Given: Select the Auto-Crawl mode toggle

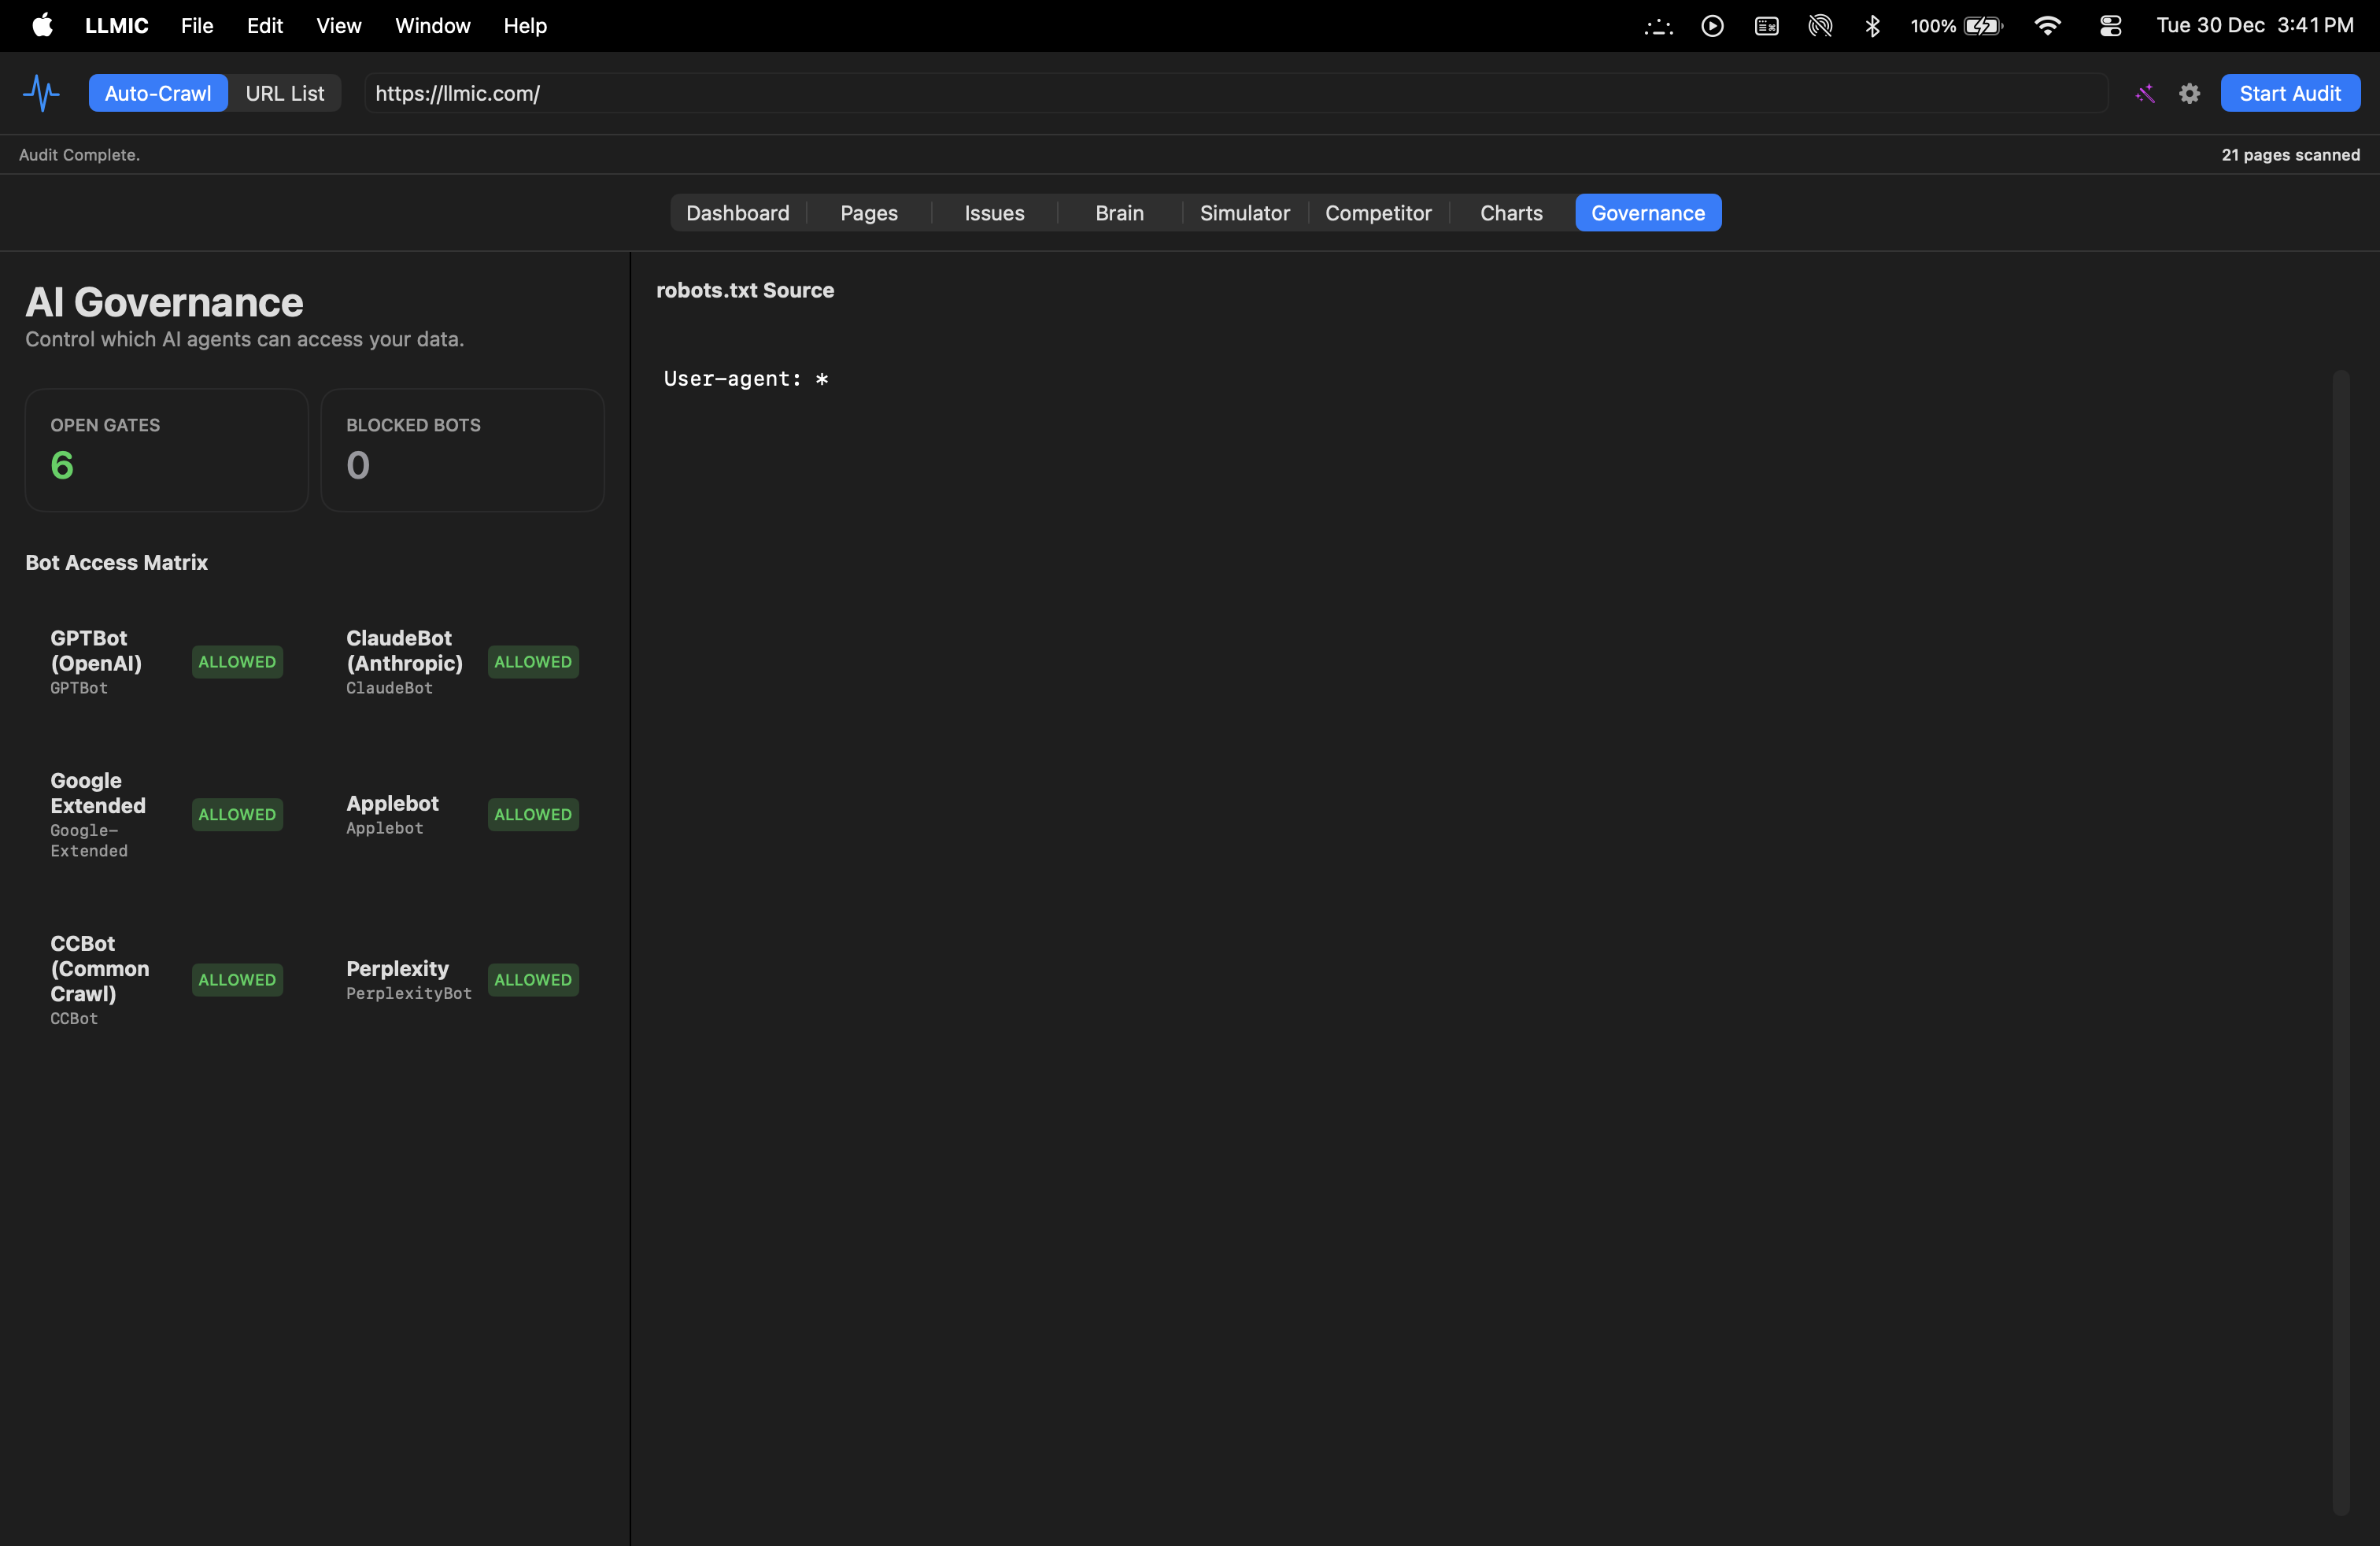Looking at the screenshot, I should [x=158, y=93].
